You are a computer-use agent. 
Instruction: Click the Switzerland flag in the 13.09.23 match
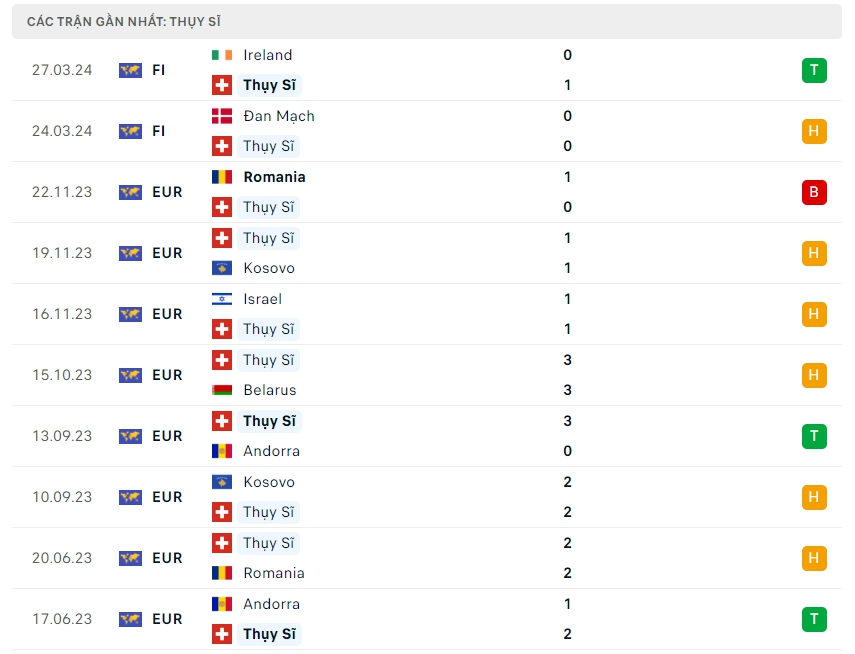pyautogui.click(x=222, y=421)
